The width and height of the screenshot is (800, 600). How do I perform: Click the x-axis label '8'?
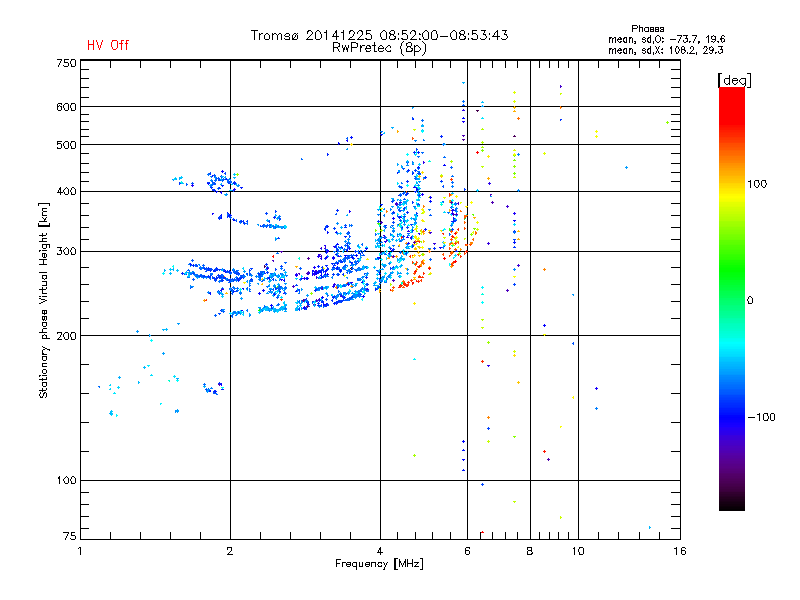(530, 551)
